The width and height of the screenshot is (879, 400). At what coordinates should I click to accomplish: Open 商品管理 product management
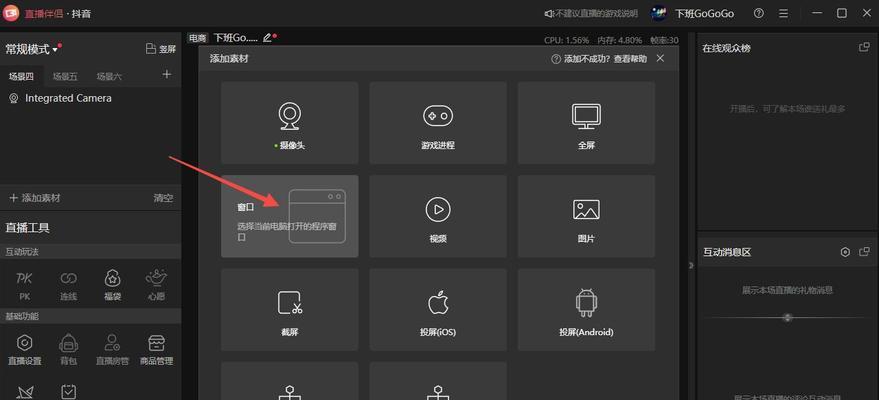pyautogui.click(x=156, y=350)
